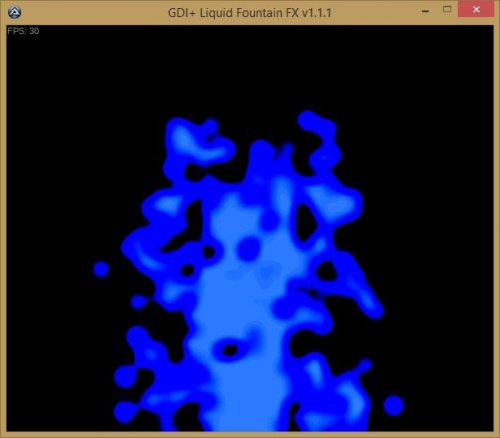Click the isolated blue droplet at far left

point(101,269)
